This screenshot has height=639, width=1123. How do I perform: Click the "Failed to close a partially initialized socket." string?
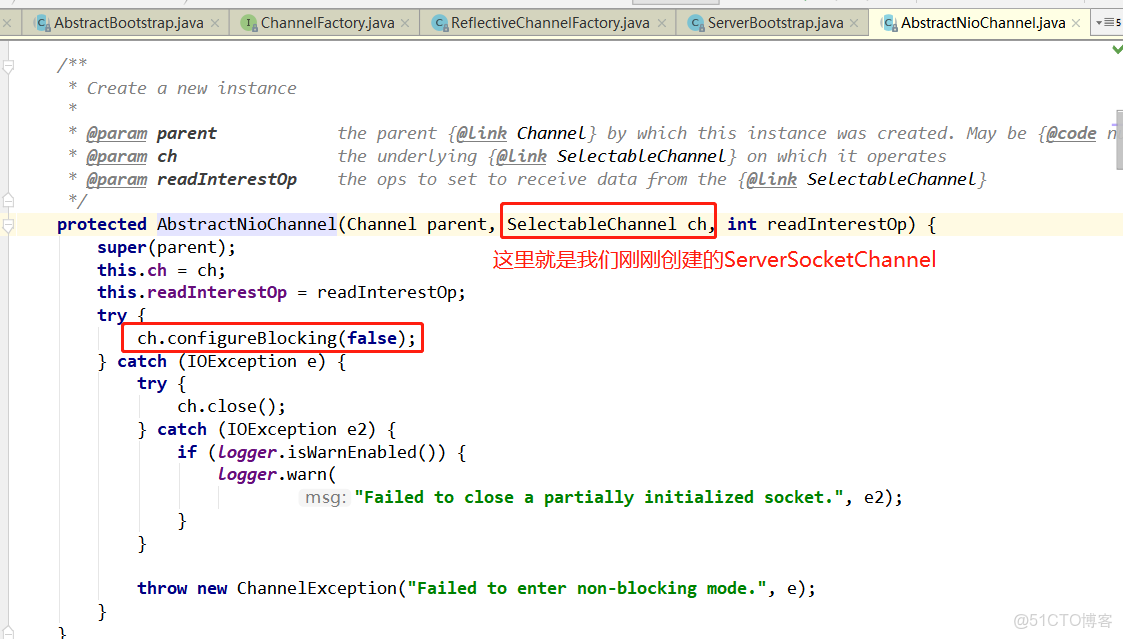(598, 498)
